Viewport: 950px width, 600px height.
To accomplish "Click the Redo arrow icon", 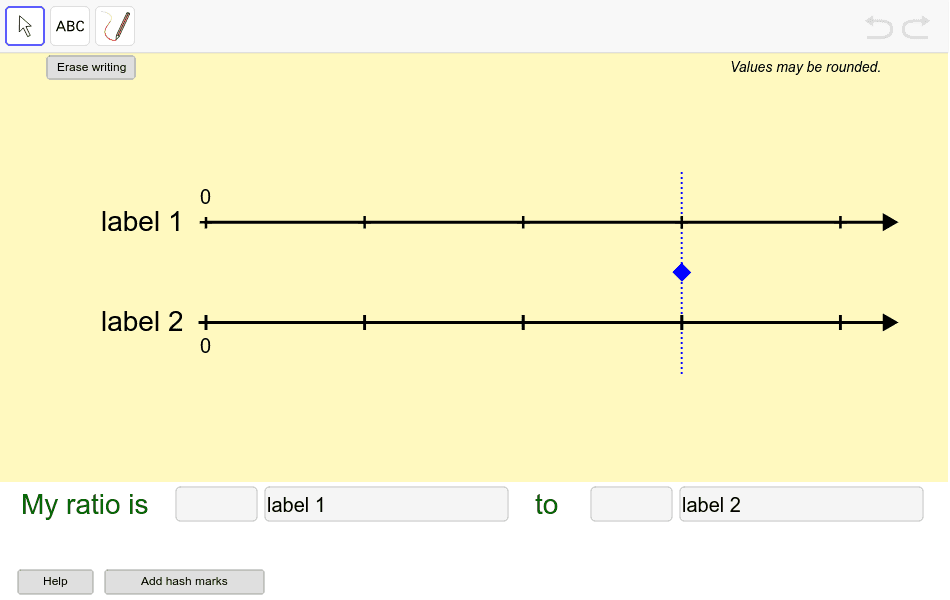I will pyautogui.click(x=916, y=27).
